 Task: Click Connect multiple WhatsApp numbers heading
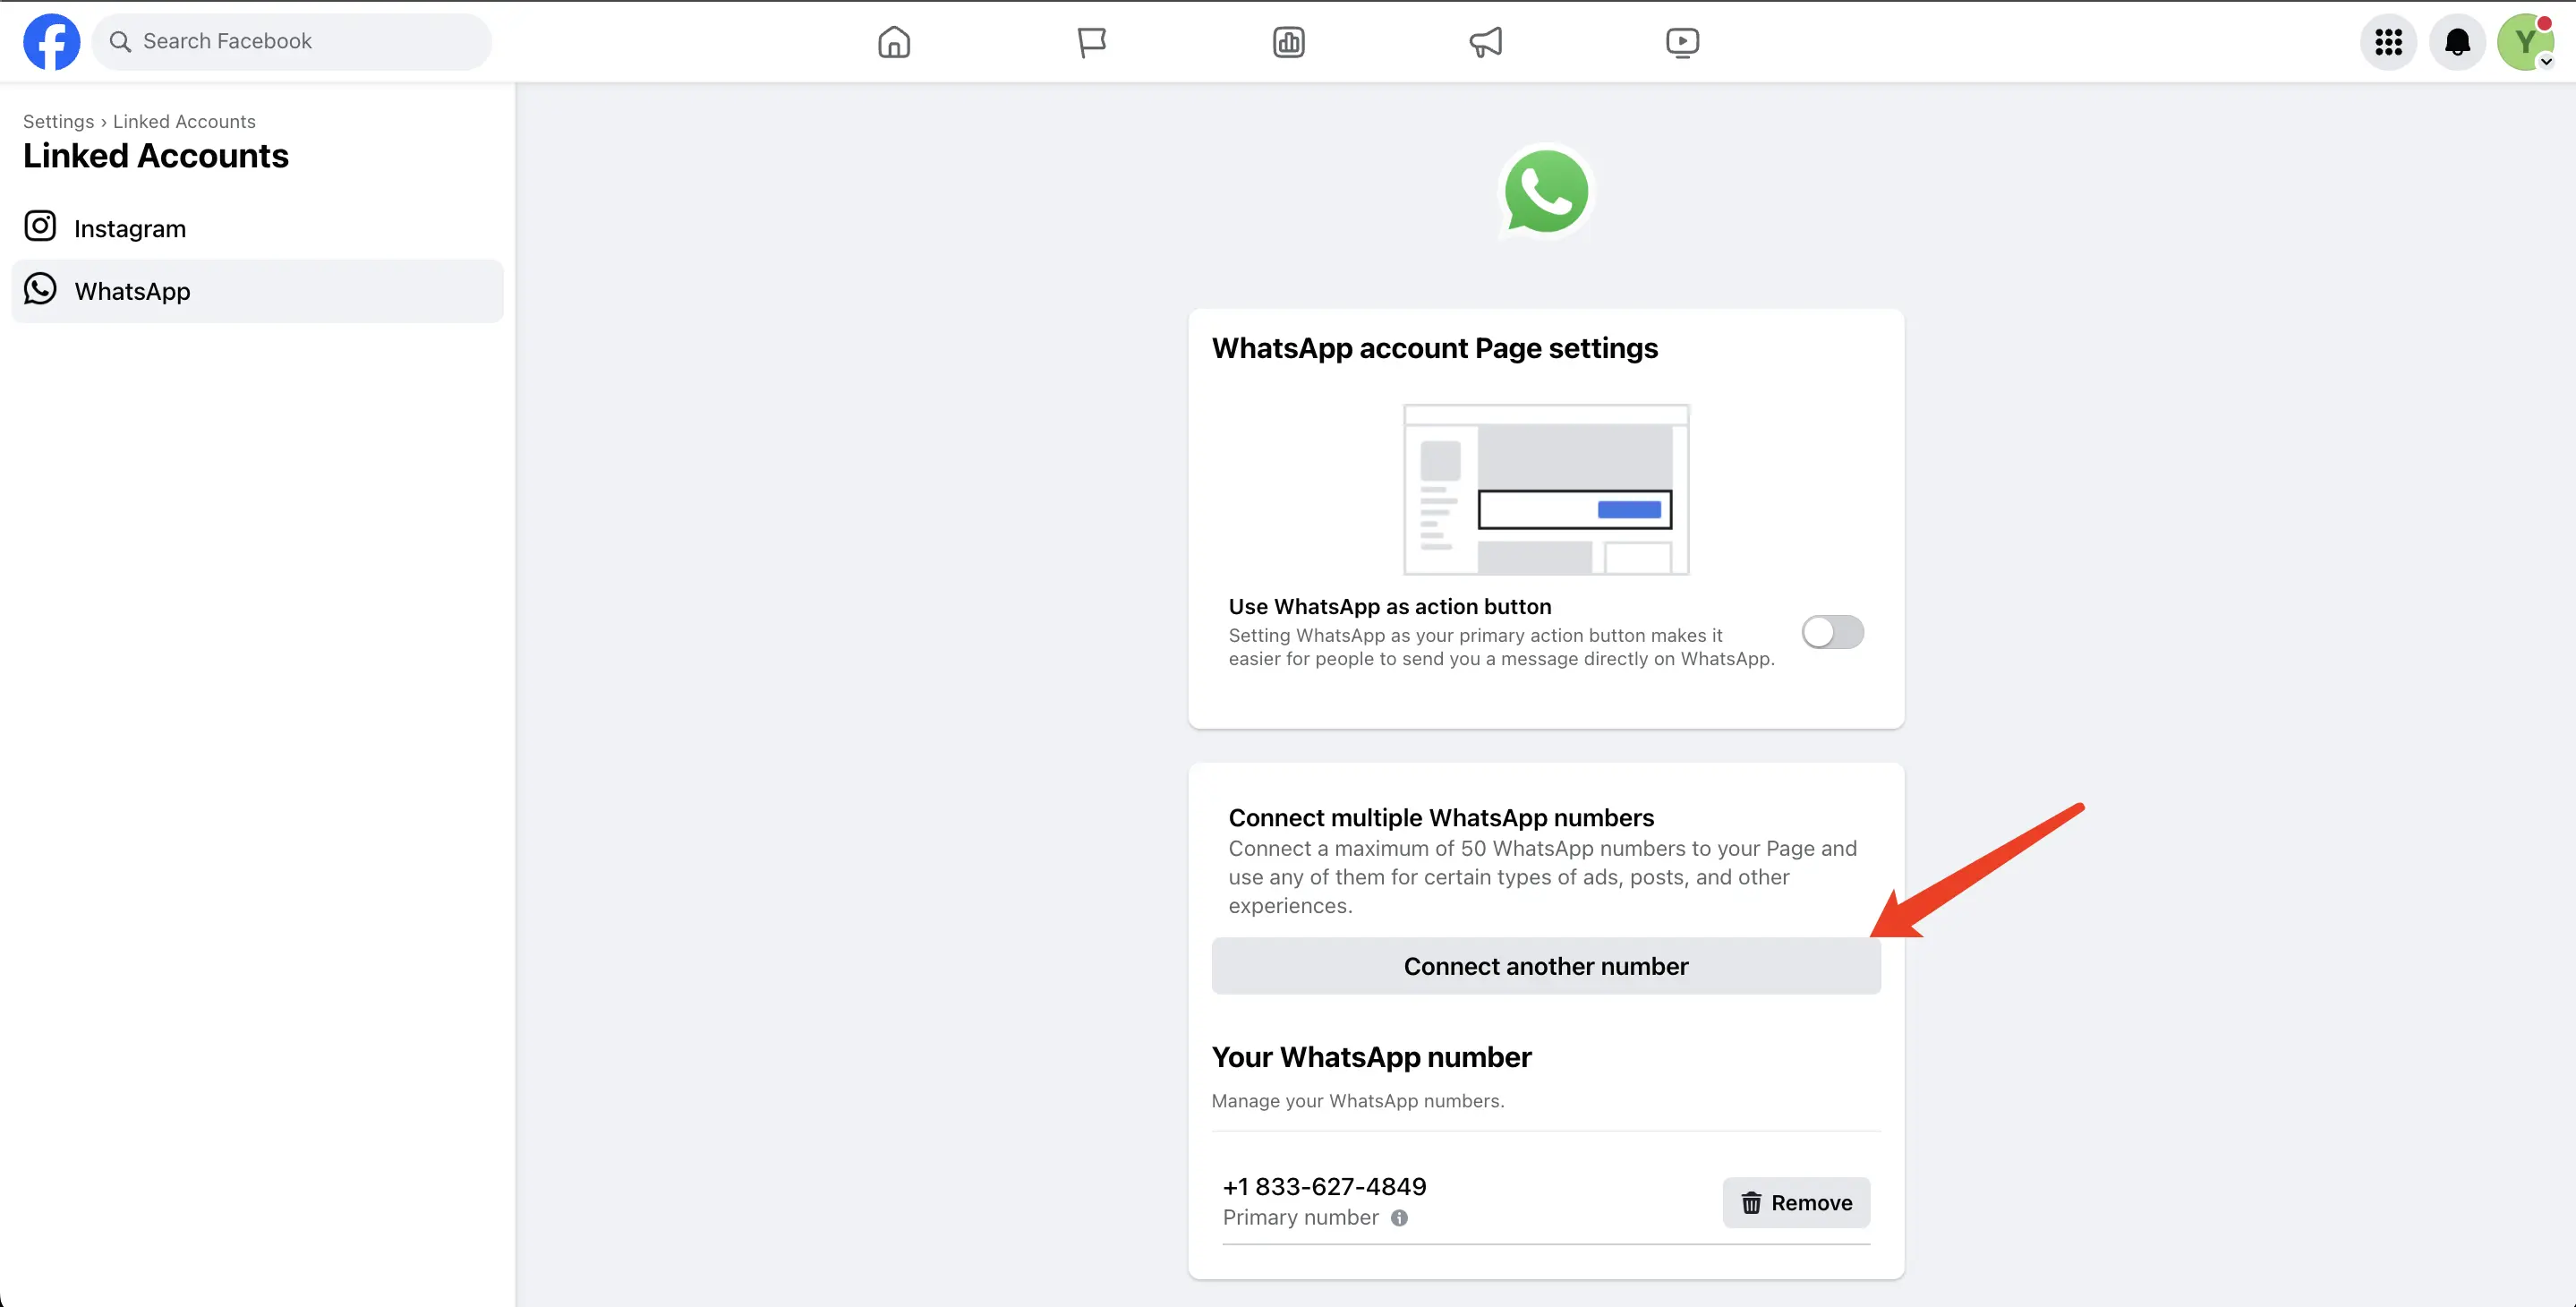1441,818
